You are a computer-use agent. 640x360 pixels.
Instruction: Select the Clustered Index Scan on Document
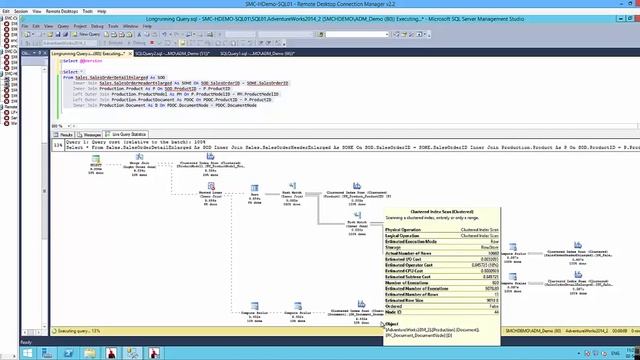pyautogui.click(x=361, y=304)
